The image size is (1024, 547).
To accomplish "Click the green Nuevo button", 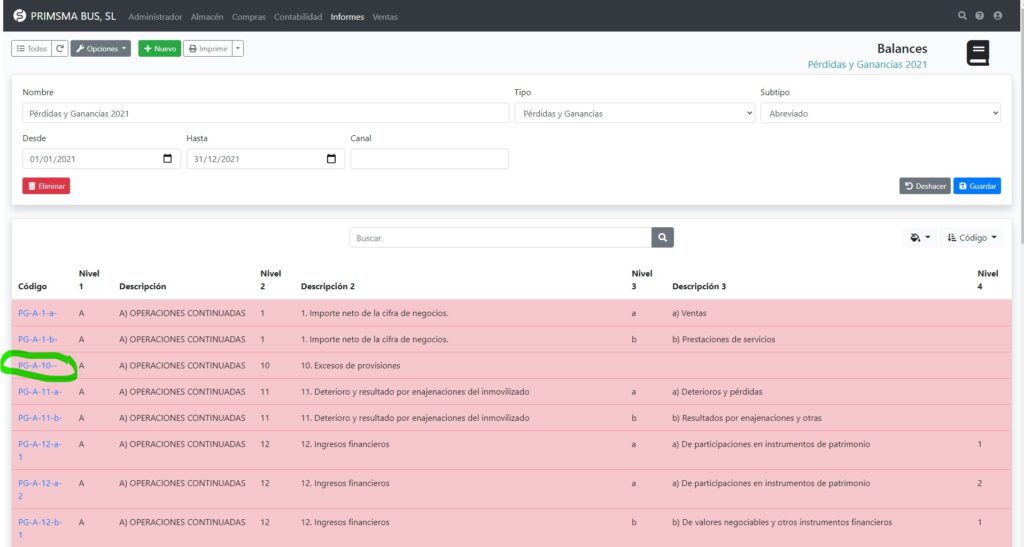I will [159, 48].
